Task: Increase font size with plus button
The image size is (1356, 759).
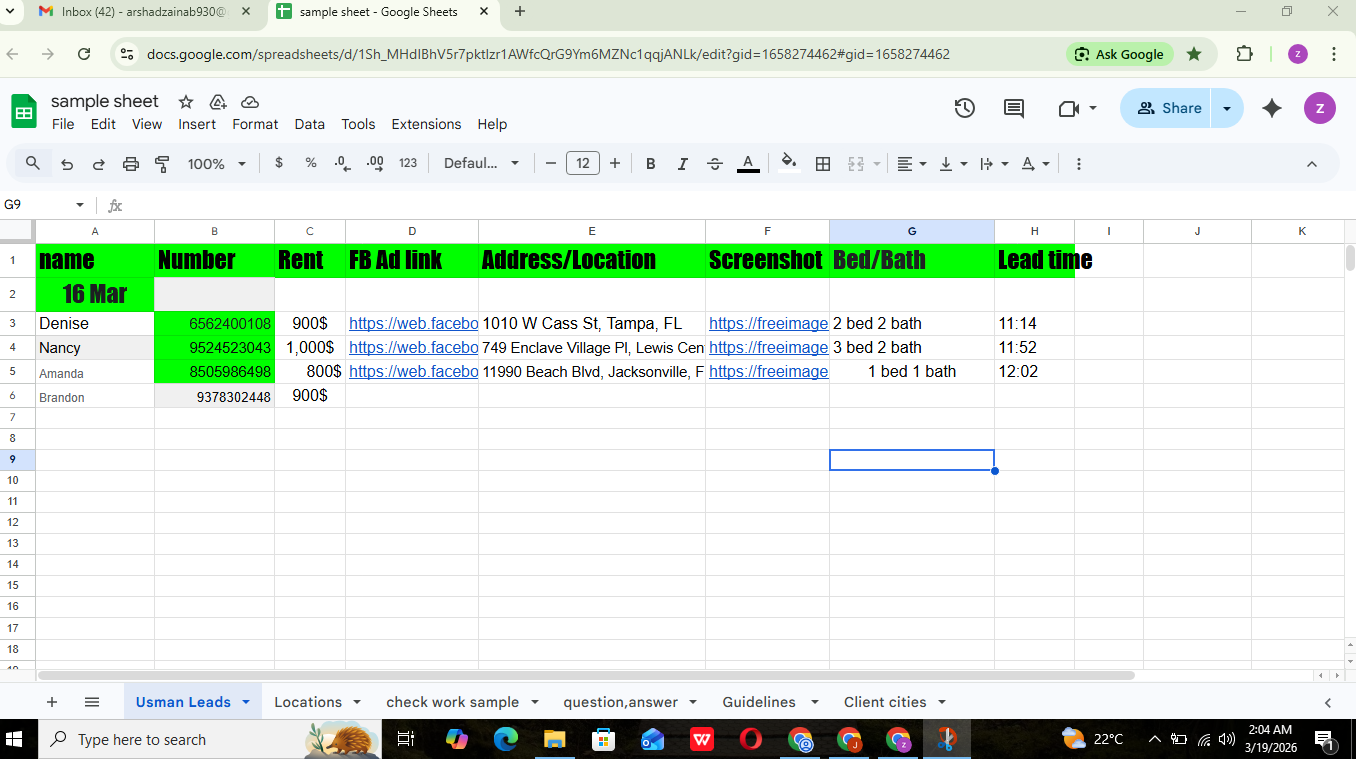Action: [615, 163]
